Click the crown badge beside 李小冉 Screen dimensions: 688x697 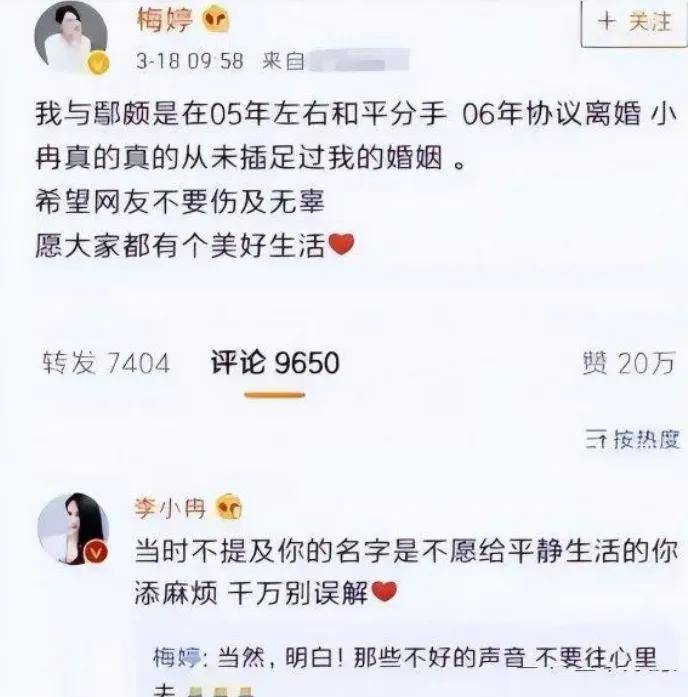click(229, 507)
